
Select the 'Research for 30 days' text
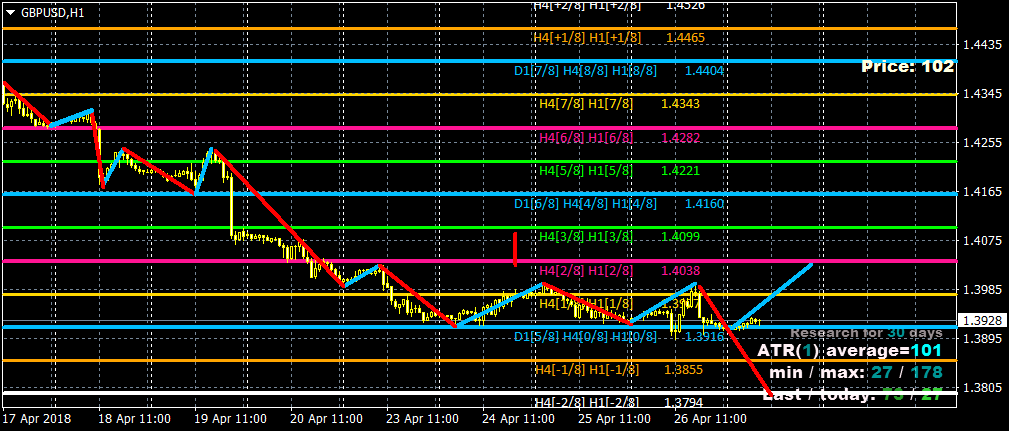pyautogui.click(x=866, y=333)
